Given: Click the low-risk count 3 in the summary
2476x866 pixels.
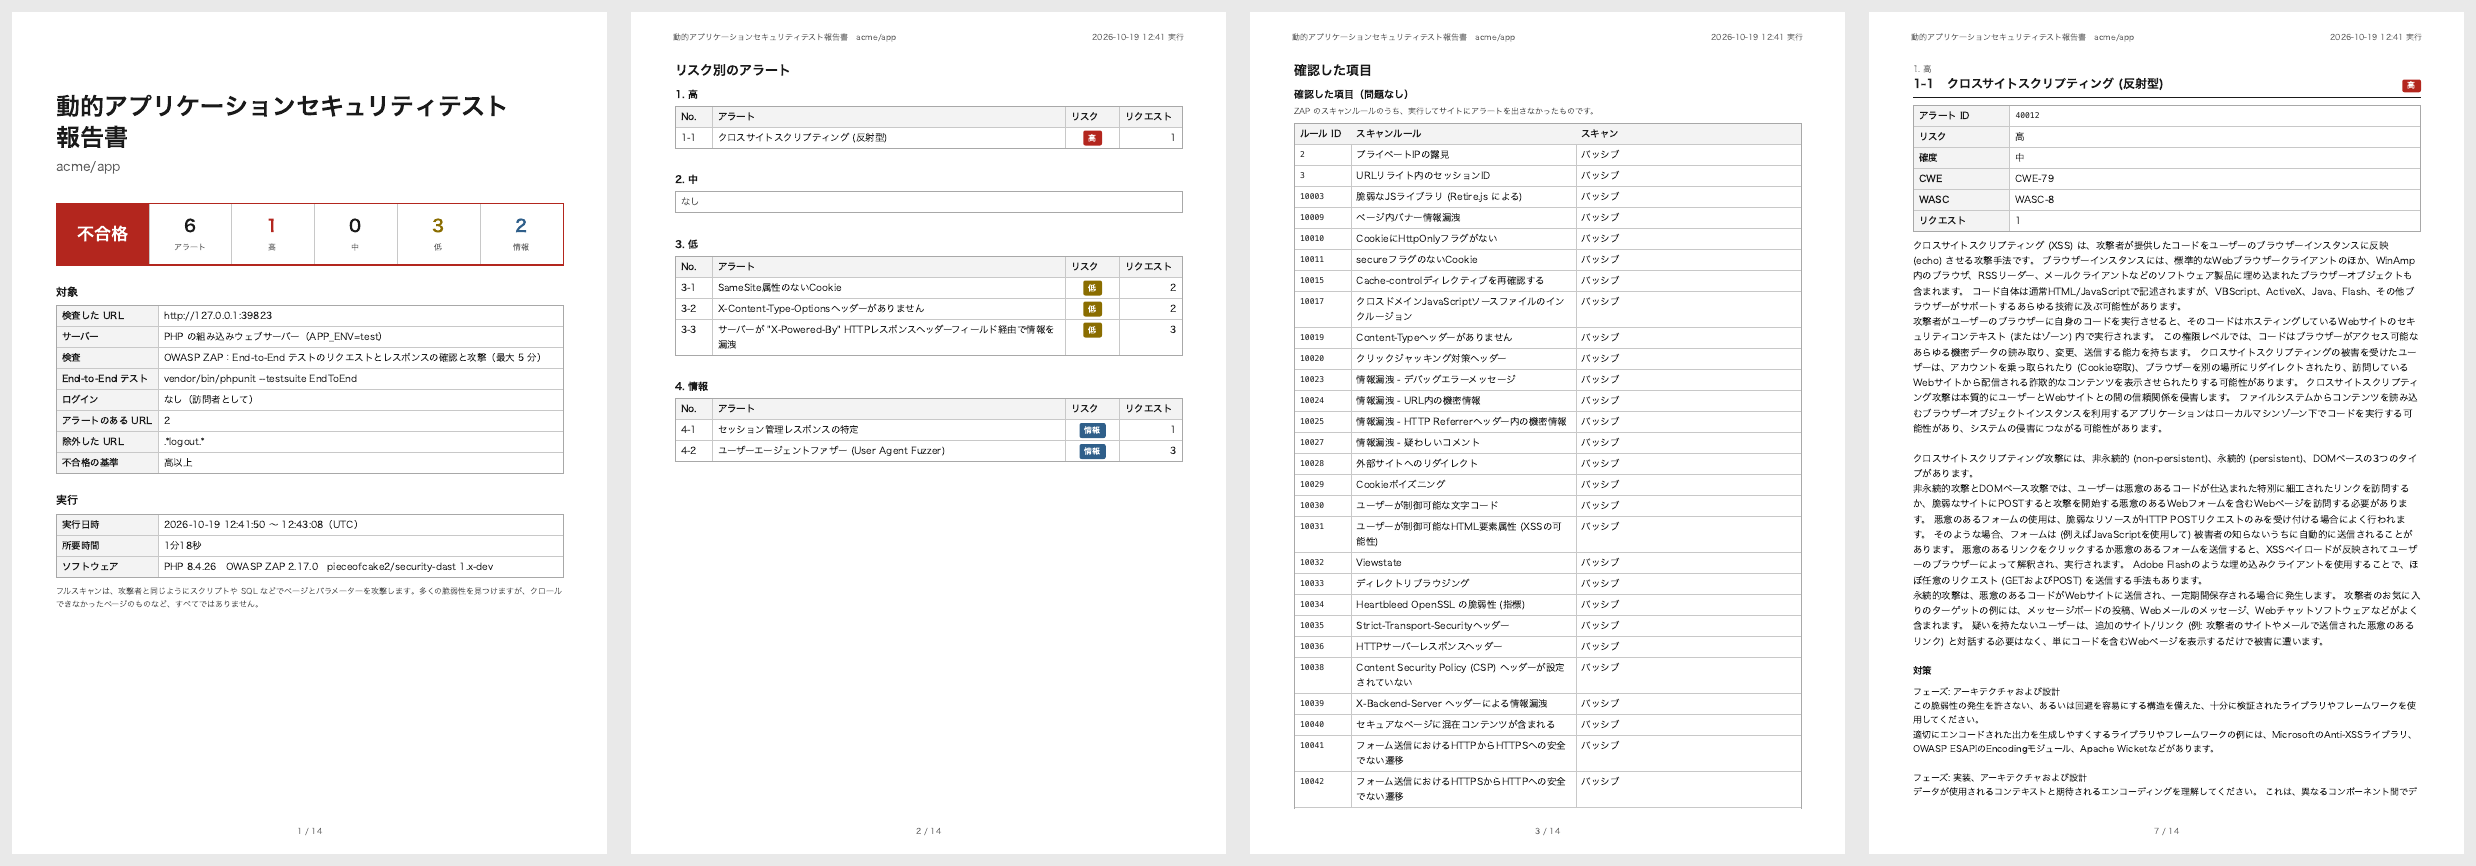Looking at the screenshot, I should 438,226.
